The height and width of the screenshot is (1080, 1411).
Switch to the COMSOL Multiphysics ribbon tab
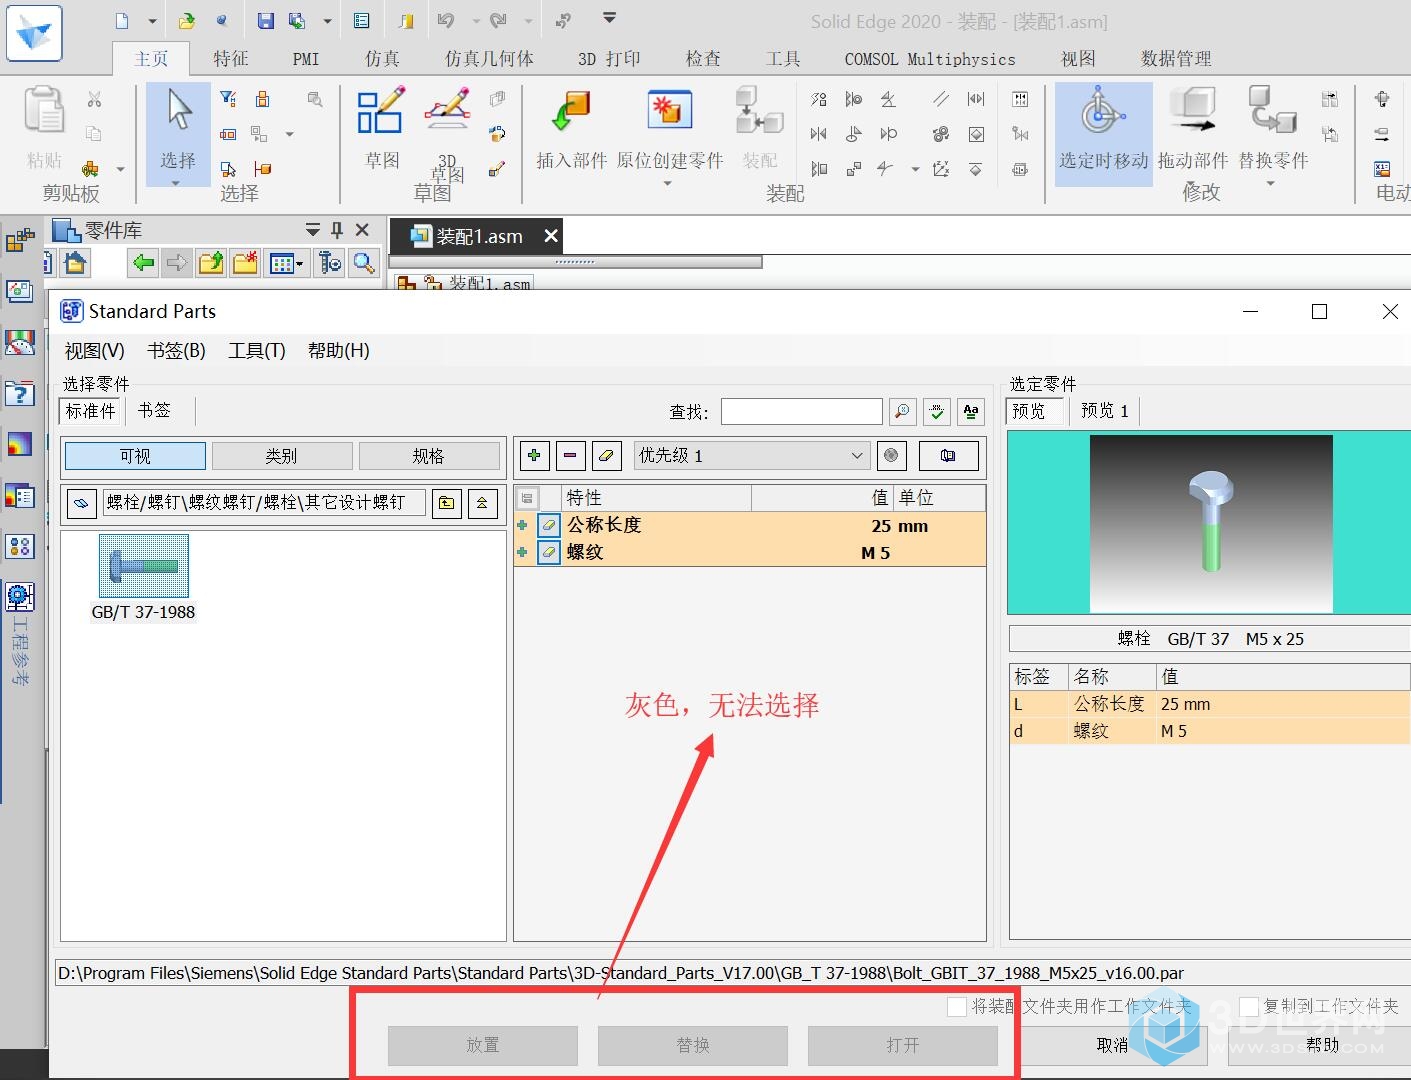coord(930,59)
